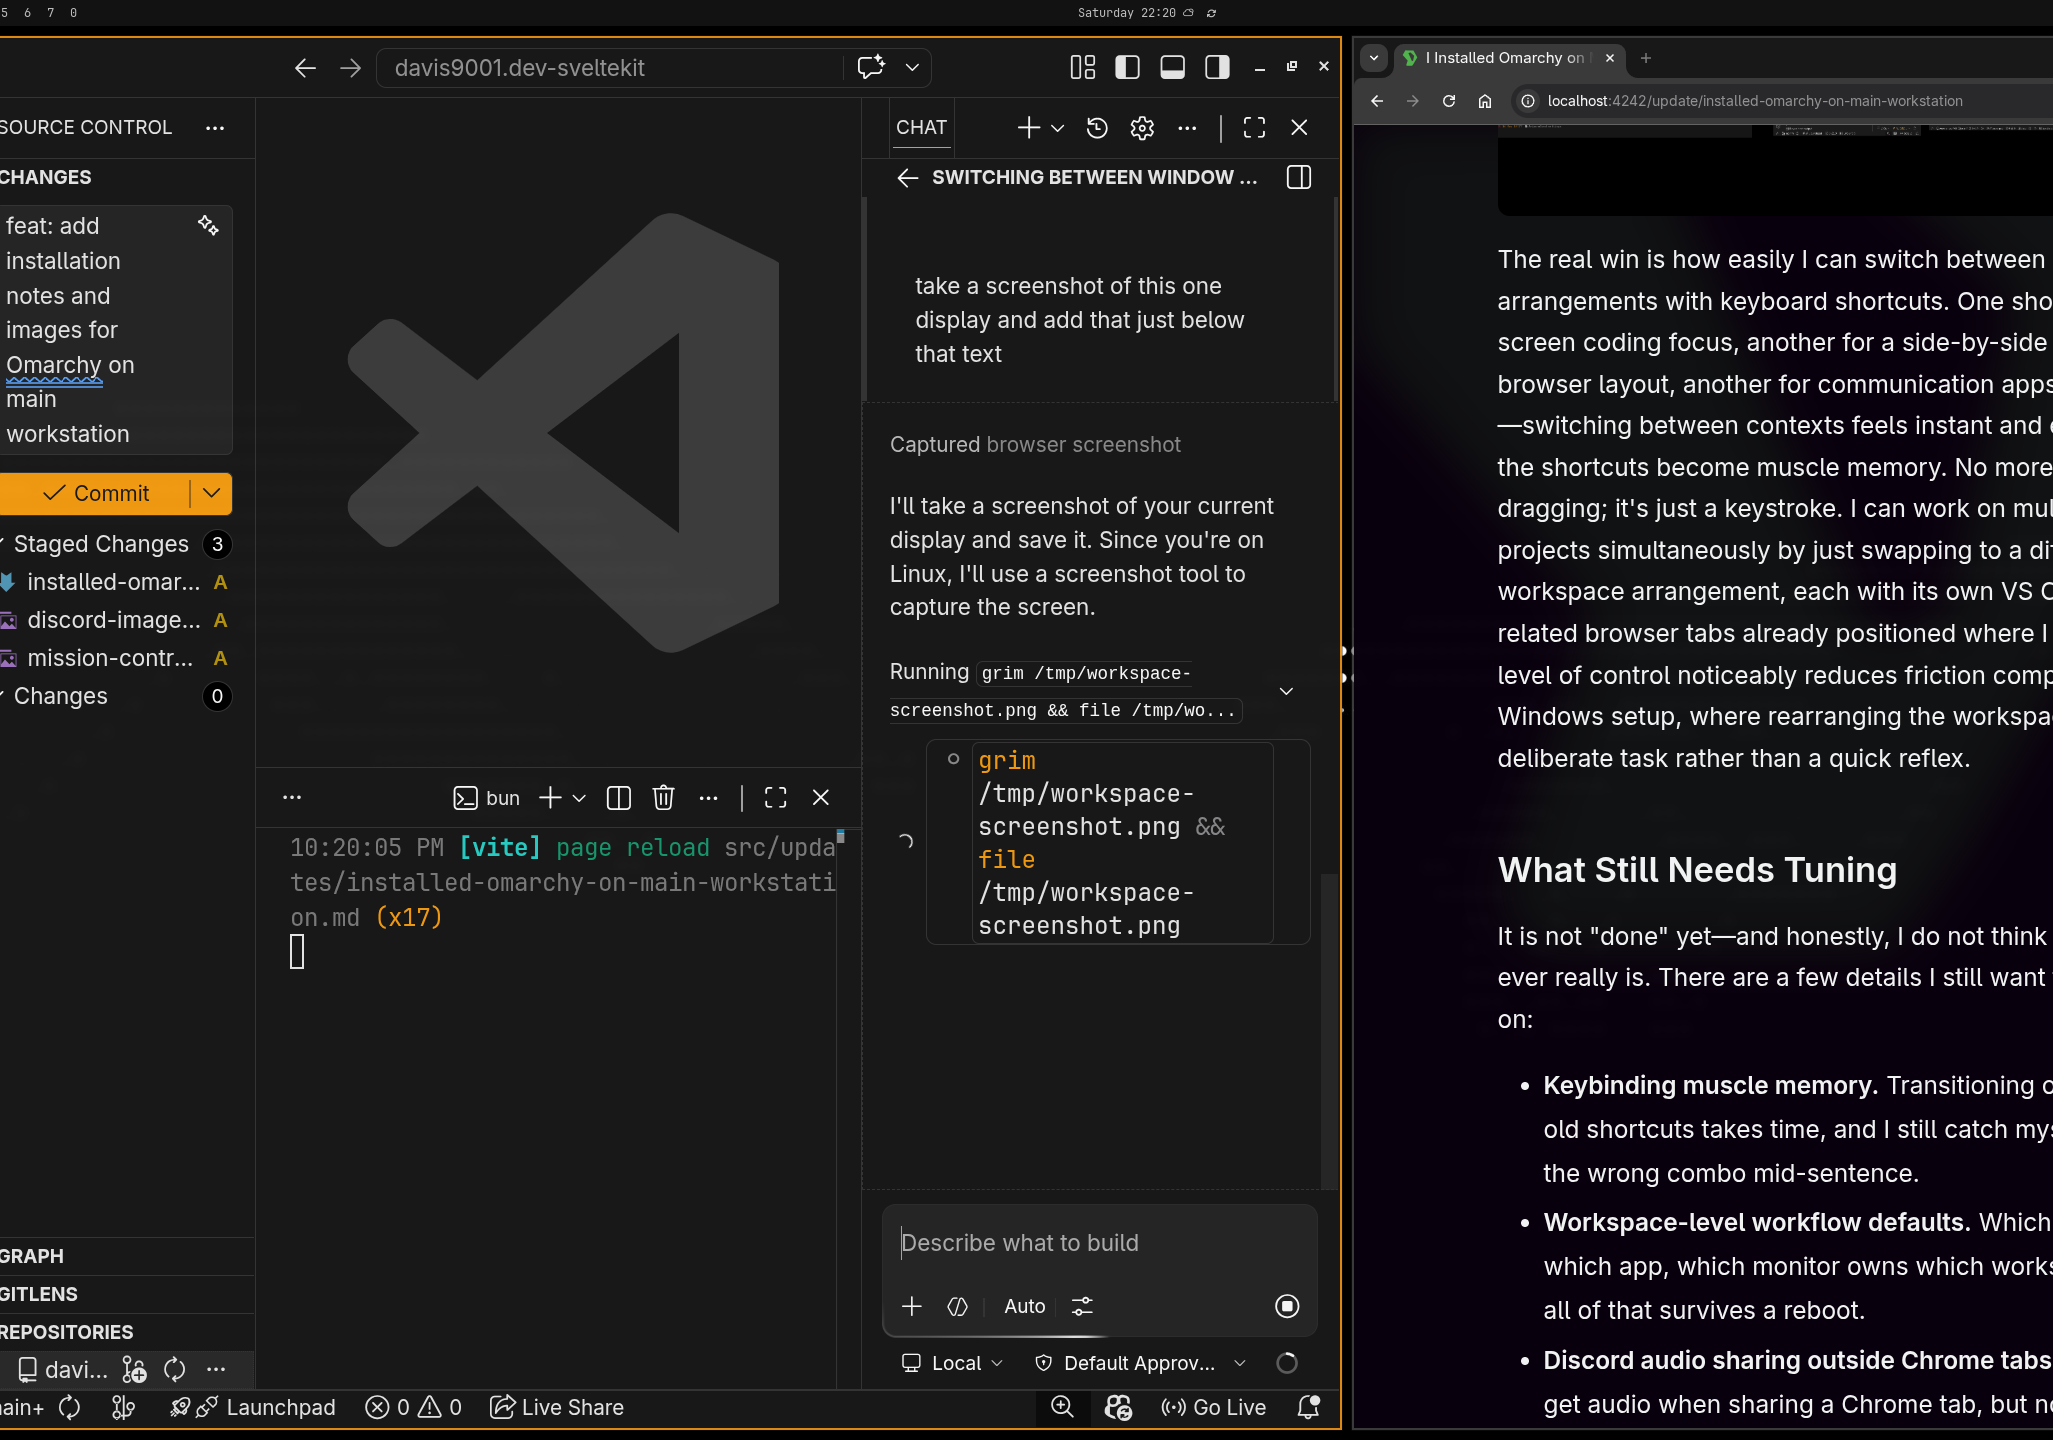Open terminal panel views overflow menu
The image size is (2053, 1440).
(292, 797)
